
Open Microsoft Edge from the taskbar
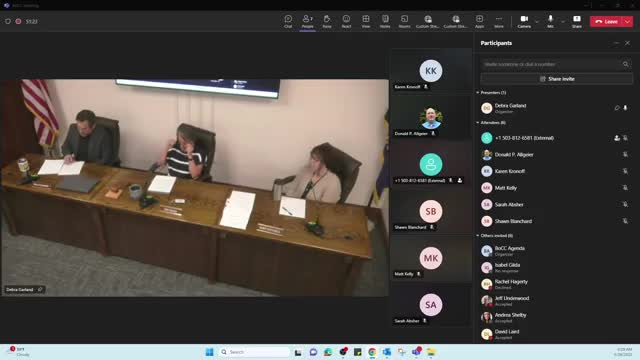tap(328, 352)
